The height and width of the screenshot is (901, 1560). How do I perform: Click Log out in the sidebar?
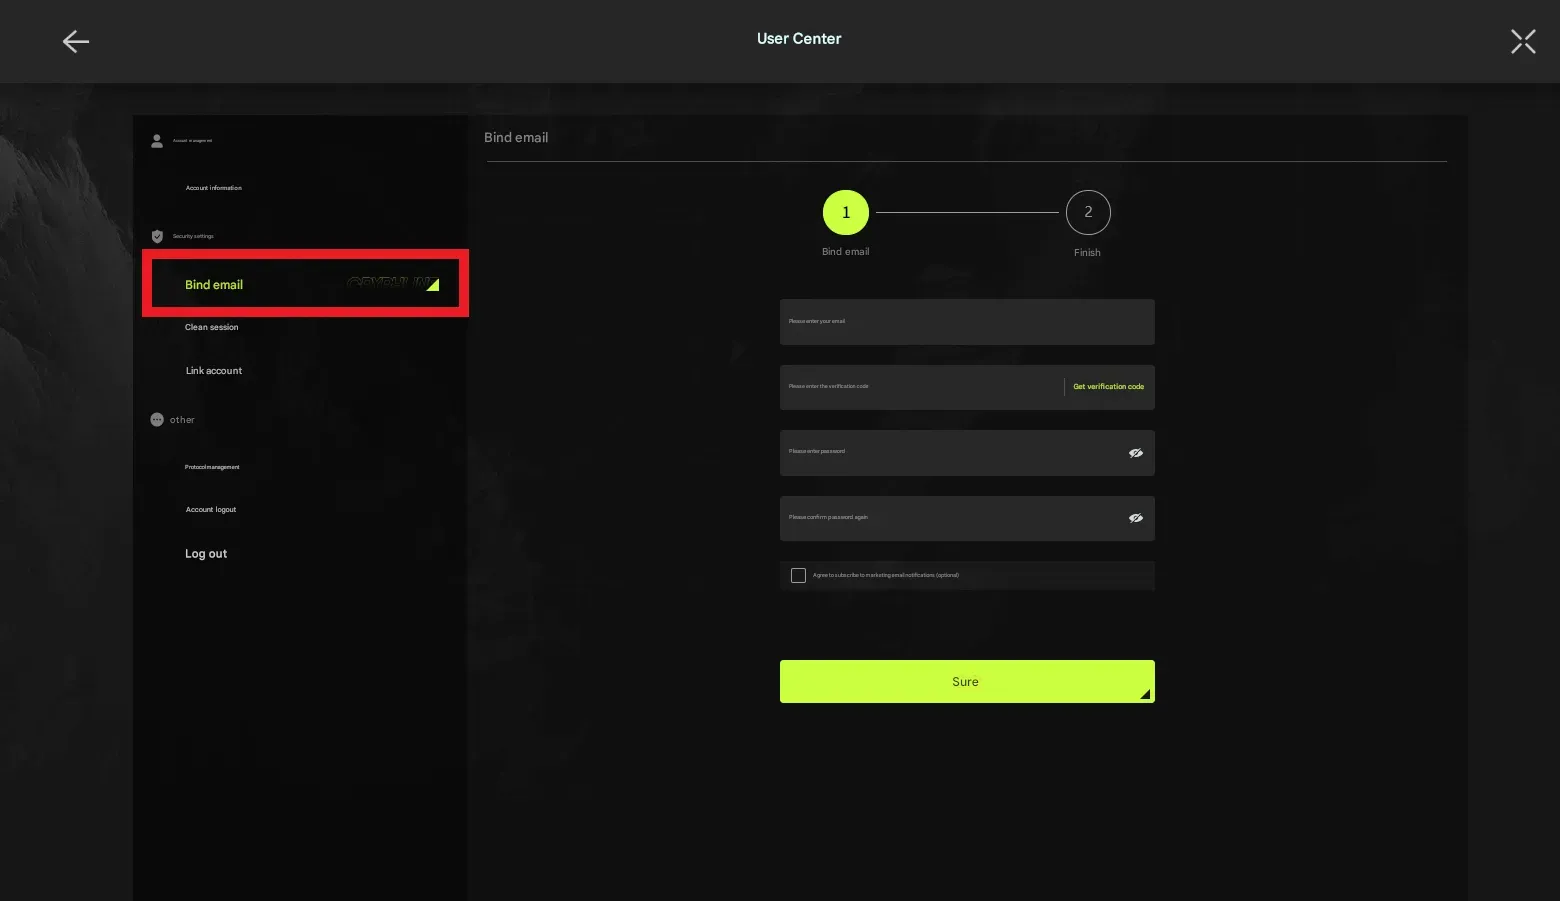206,554
